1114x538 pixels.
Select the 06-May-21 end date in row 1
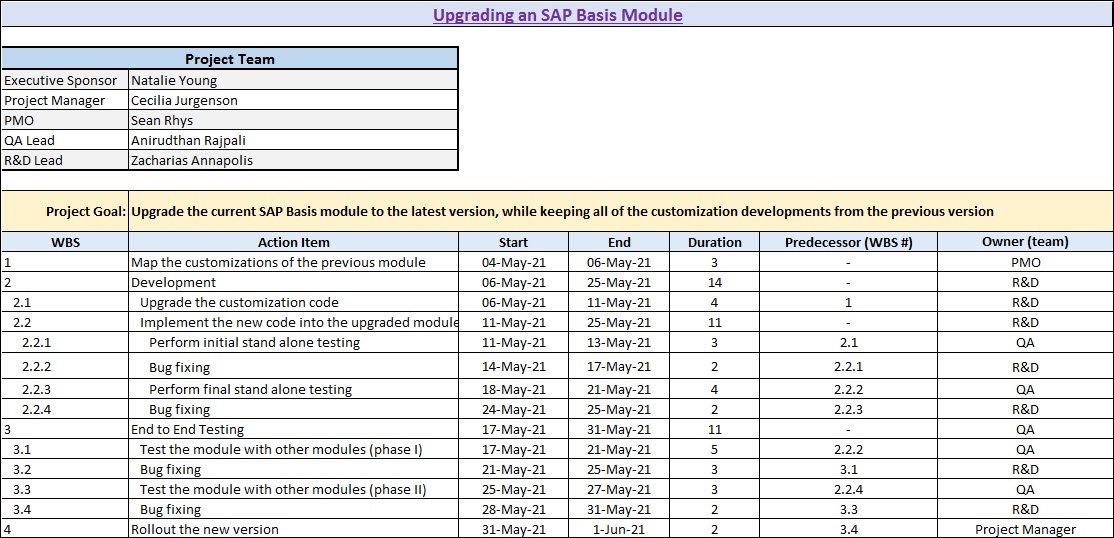pos(619,262)
